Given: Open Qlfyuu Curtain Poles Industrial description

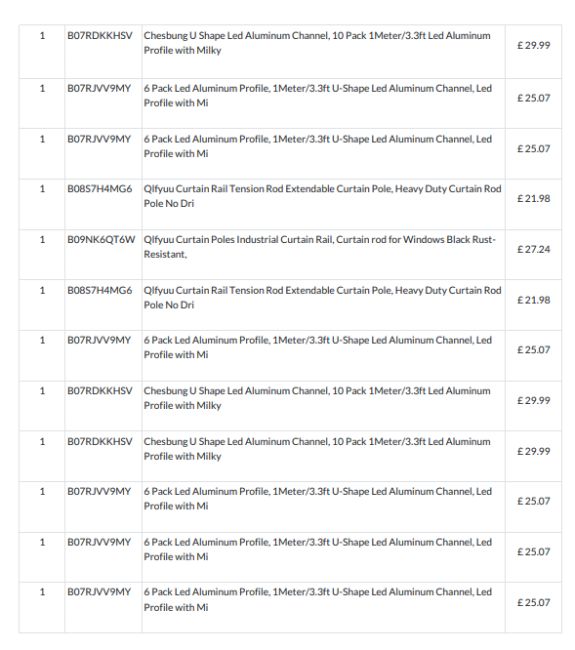Looking at the screenshot, I should pyautogui.click(x=320, y=247).
